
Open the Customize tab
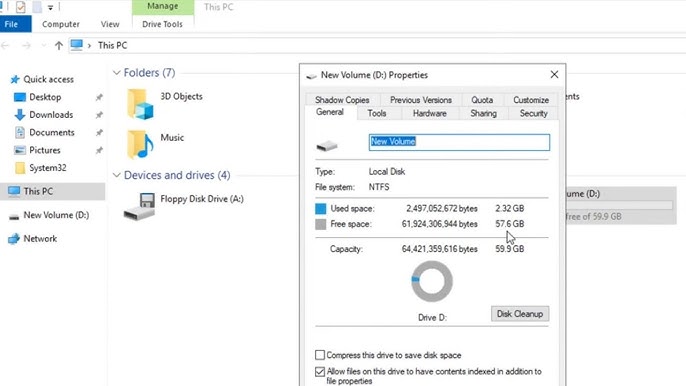click(531, 100)
